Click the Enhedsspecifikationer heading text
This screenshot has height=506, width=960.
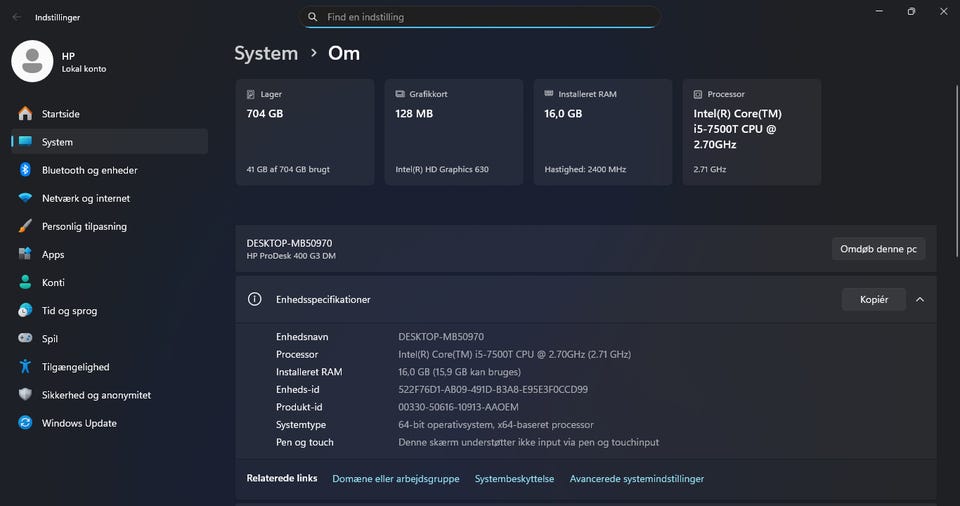(323, 300)
